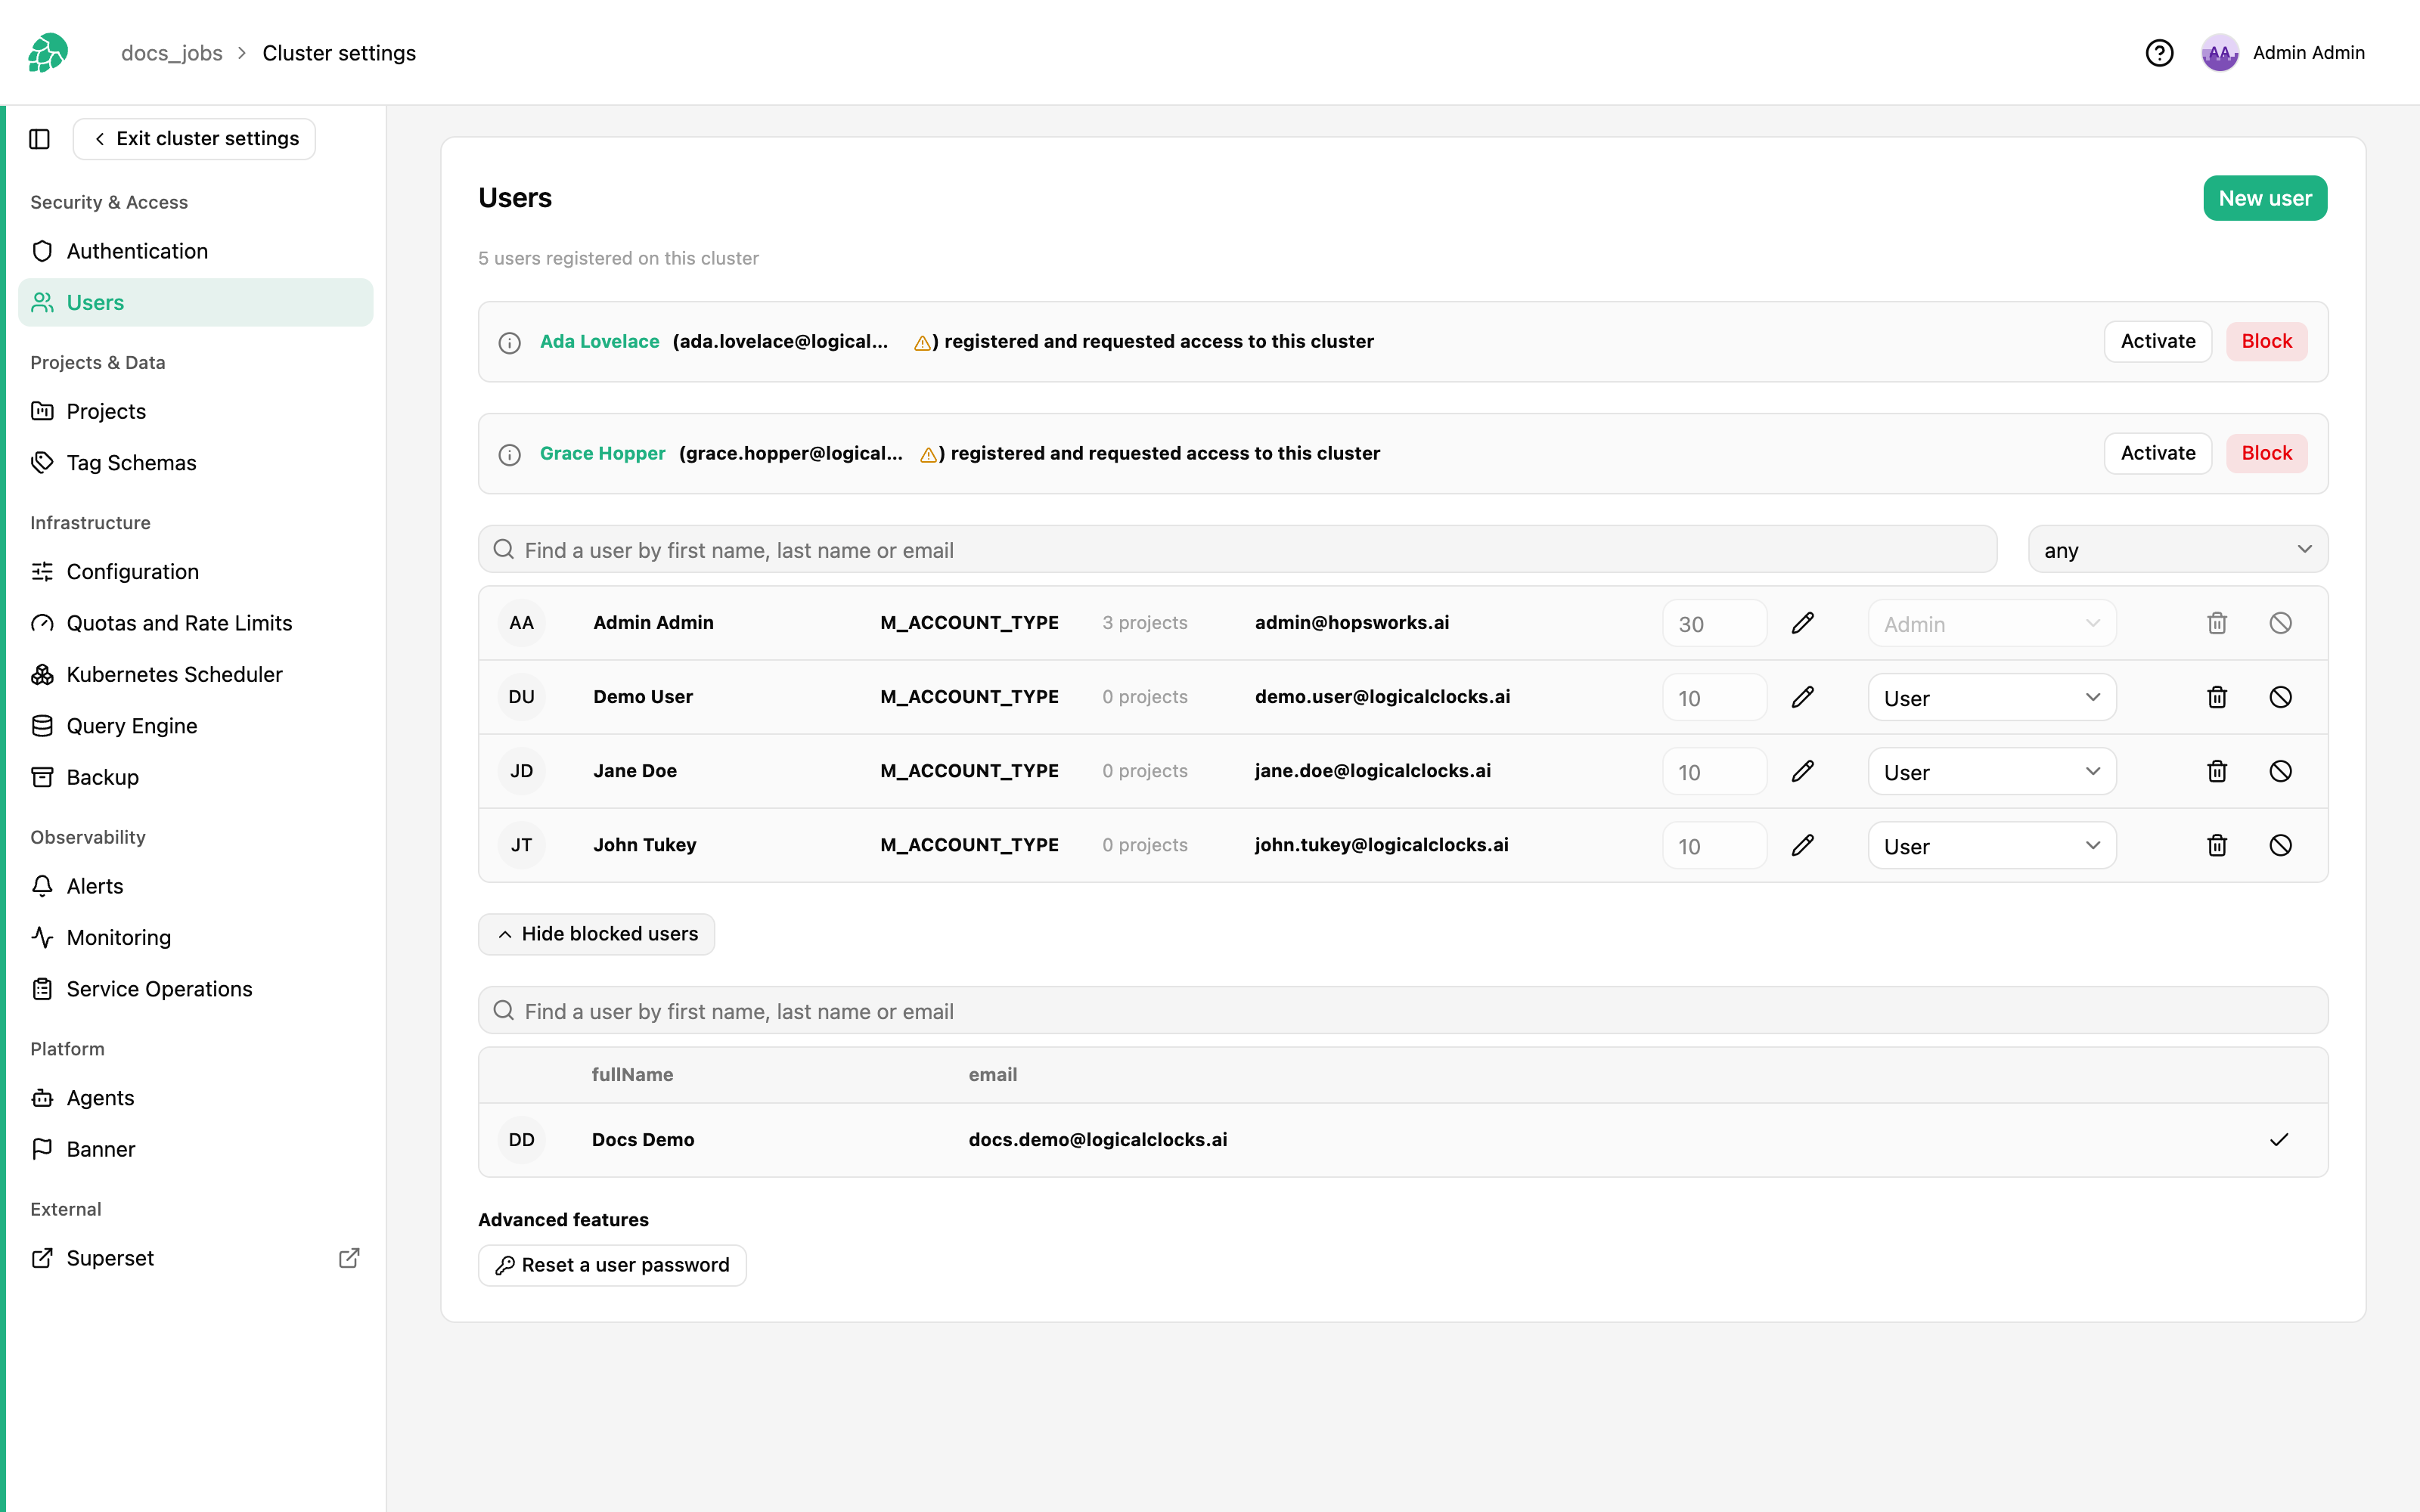
Task: Delete Jane Doe with trash icon
Action: (x=2217, y=771)
